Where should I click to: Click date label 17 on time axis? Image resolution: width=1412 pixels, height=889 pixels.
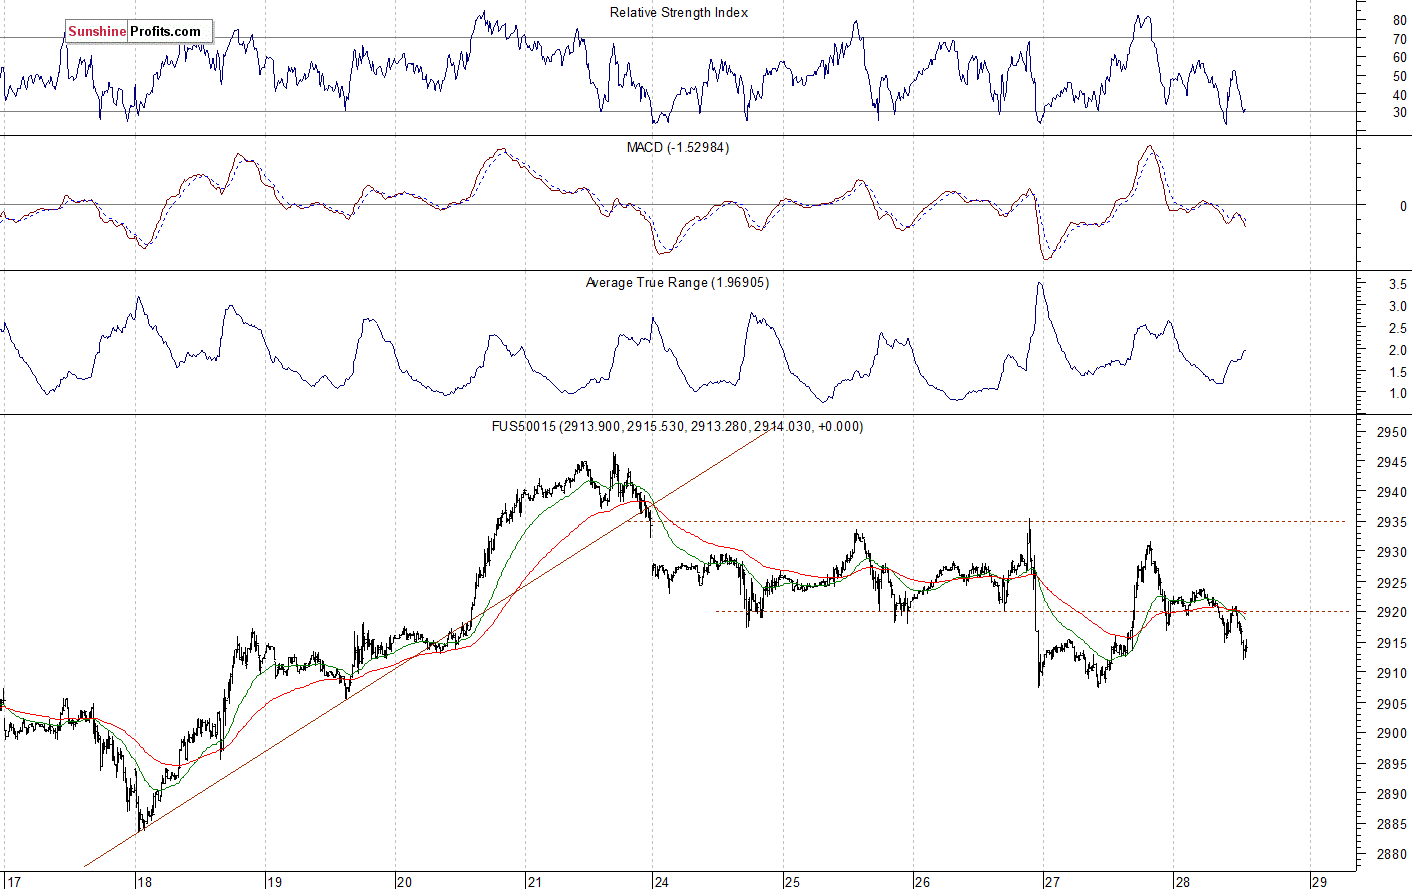click(x=13, y=882)
